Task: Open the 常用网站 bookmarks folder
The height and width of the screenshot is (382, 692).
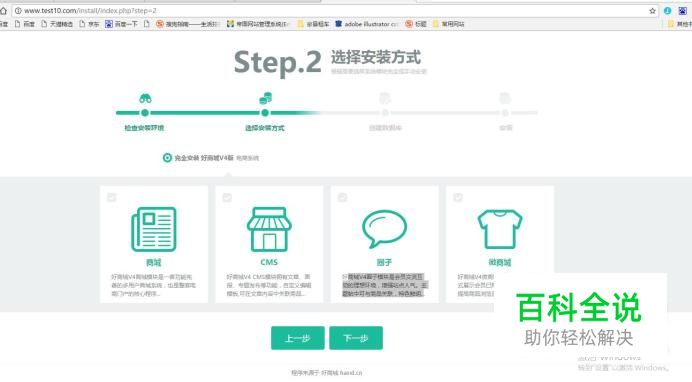Action: click(x=448, y=24)
